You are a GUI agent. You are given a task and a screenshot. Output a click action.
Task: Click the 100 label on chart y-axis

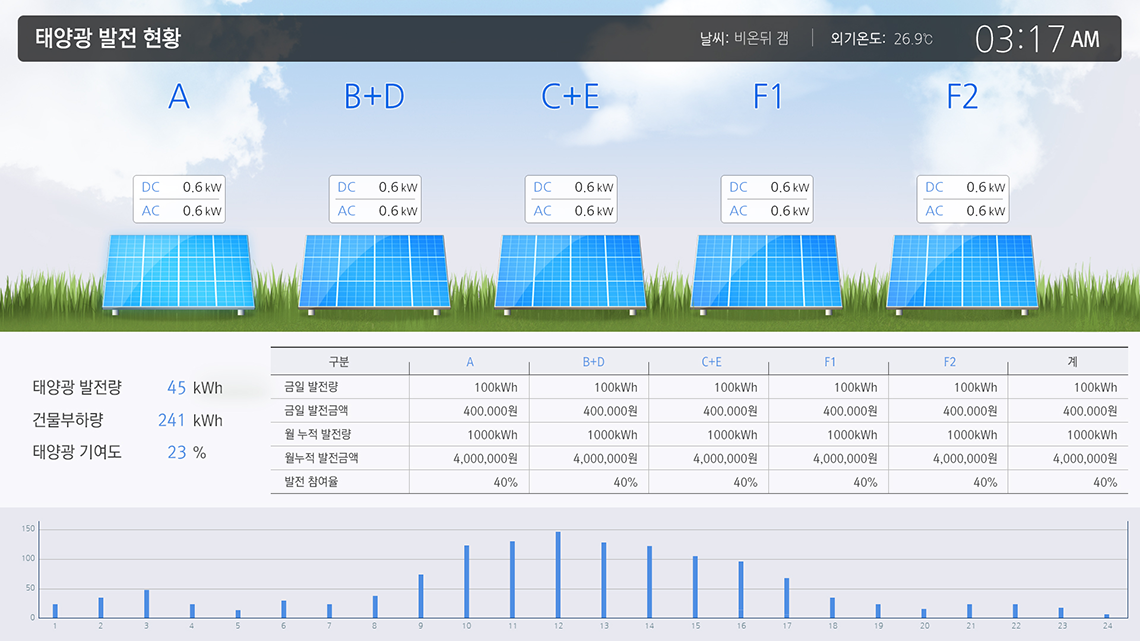pos(28,558)
